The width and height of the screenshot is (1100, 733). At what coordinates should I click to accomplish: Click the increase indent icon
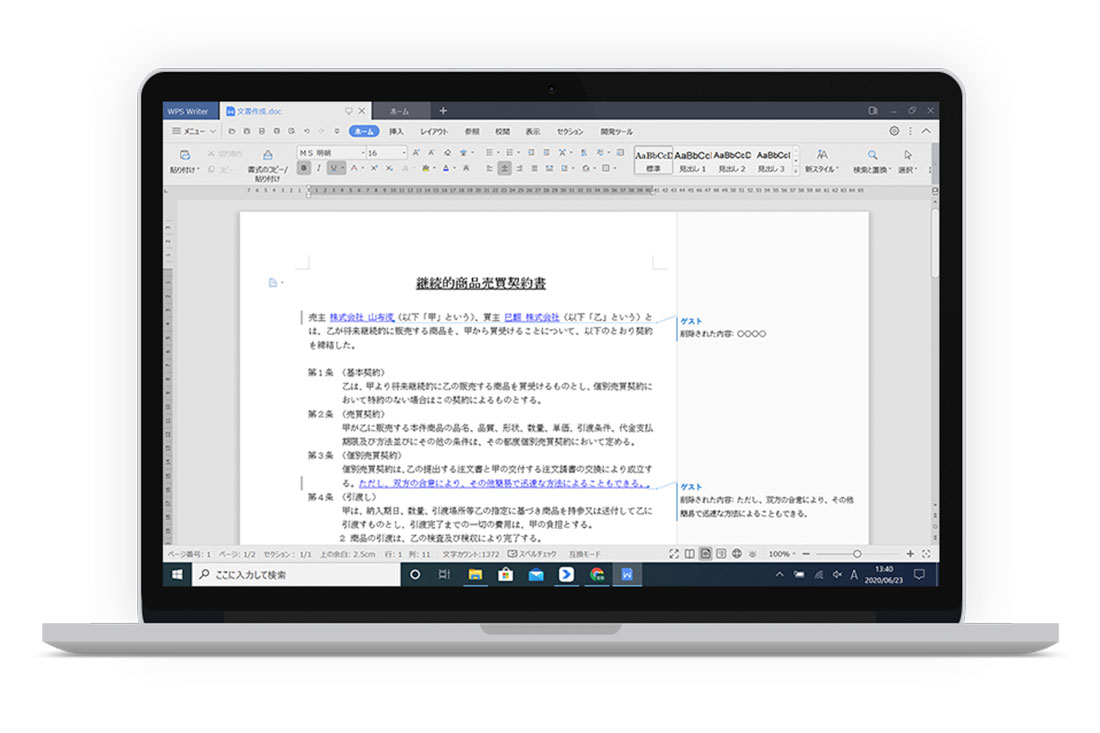(x=546, y=152)
